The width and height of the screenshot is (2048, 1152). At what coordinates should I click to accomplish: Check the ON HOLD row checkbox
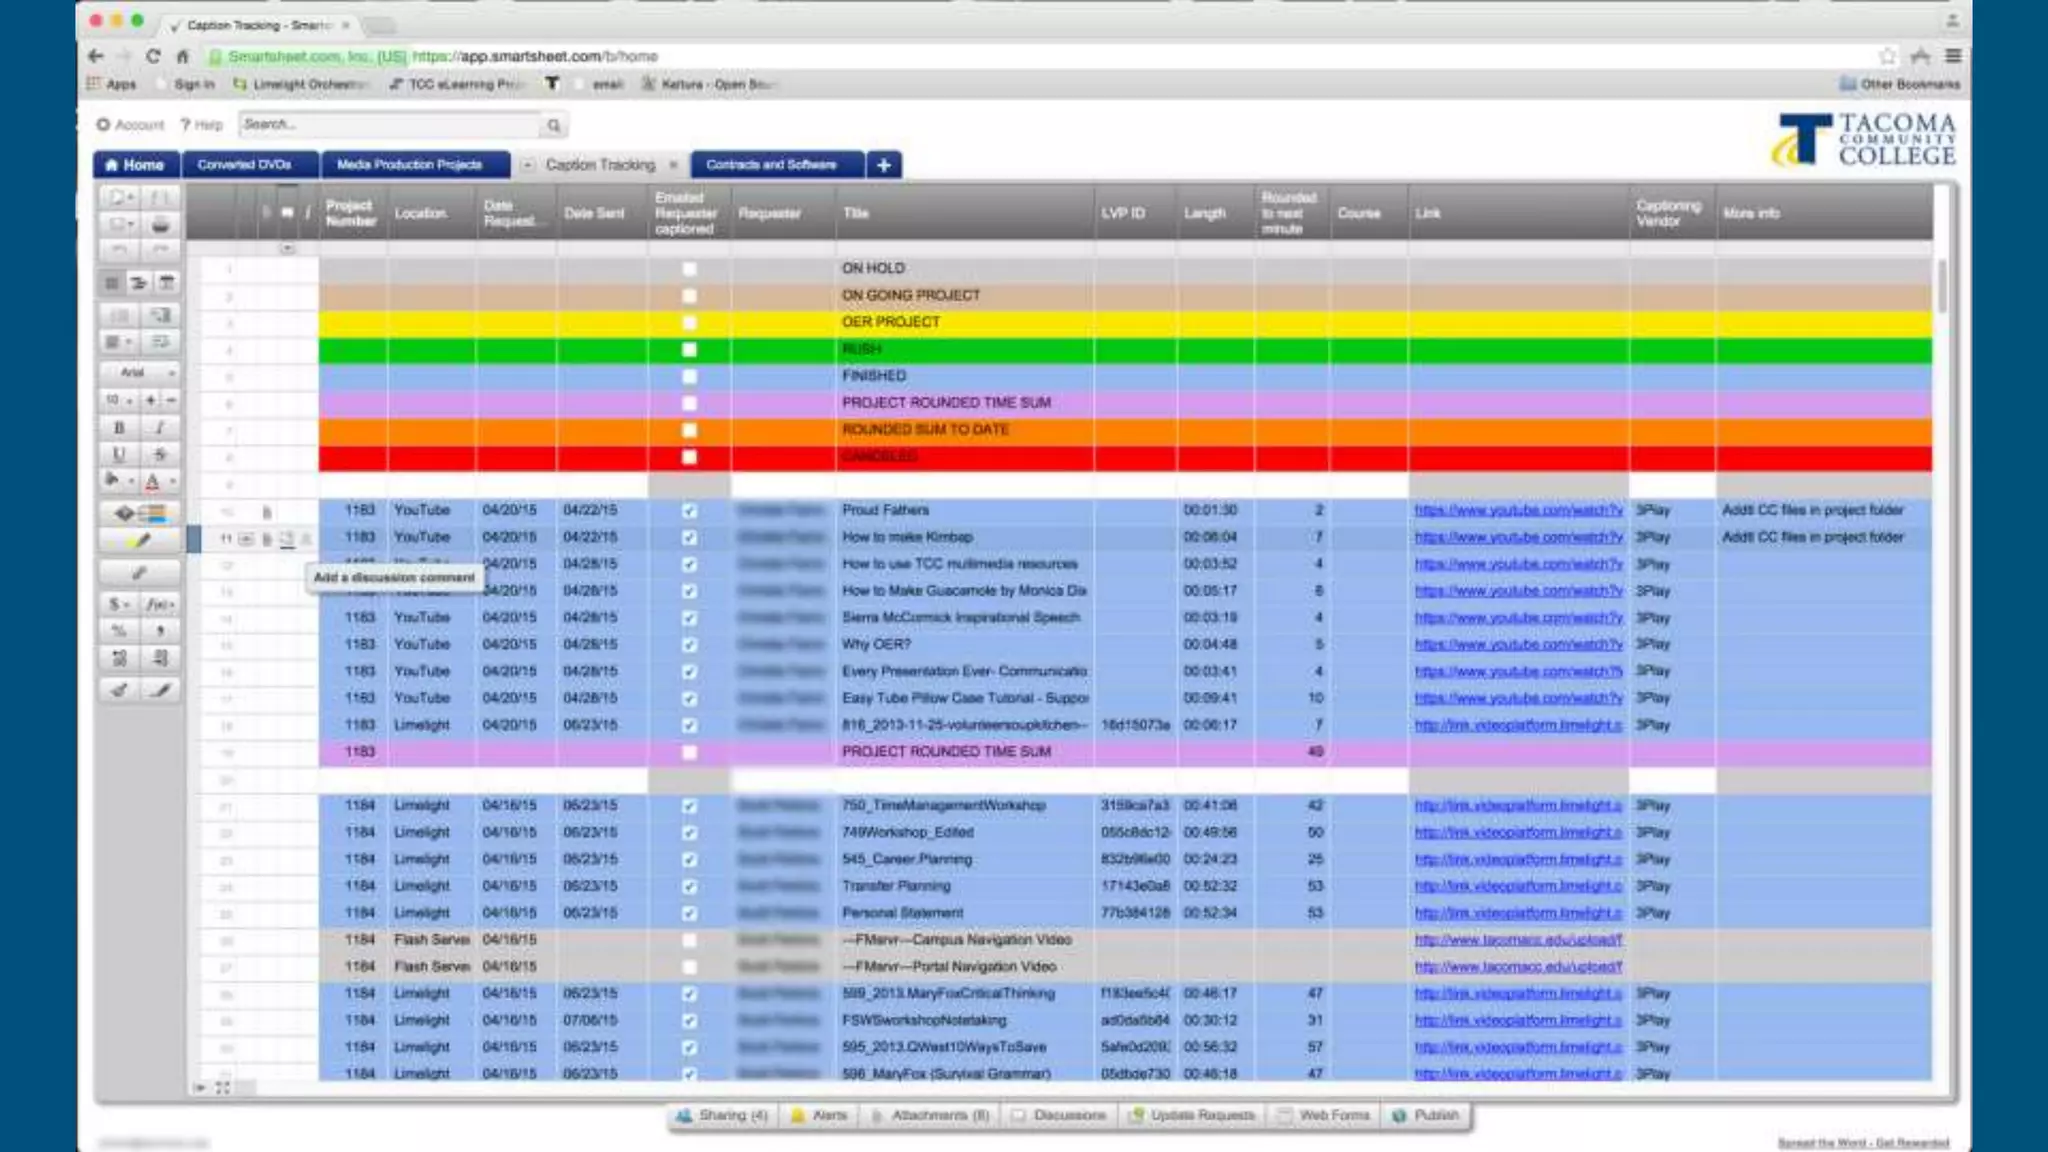(x=689, y=269)
